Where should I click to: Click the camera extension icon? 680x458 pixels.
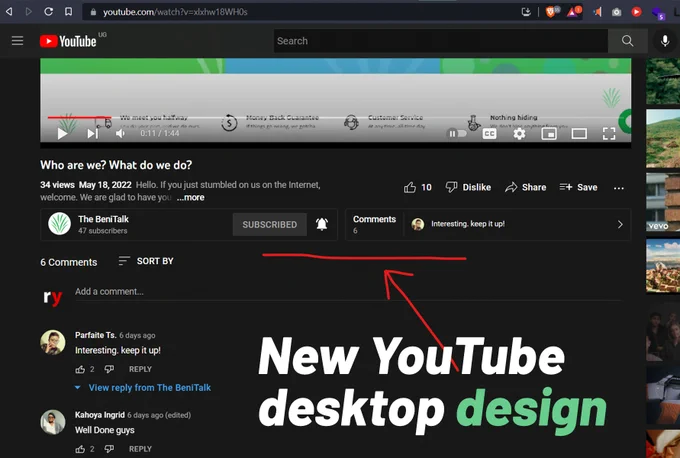coord(616,12)
